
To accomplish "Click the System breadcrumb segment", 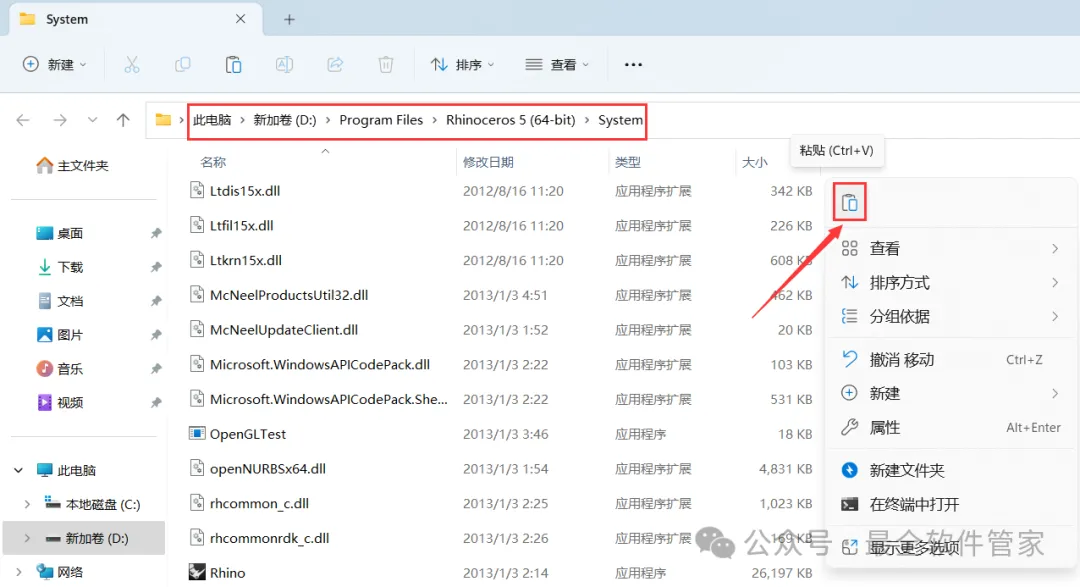I will point(620,120).
